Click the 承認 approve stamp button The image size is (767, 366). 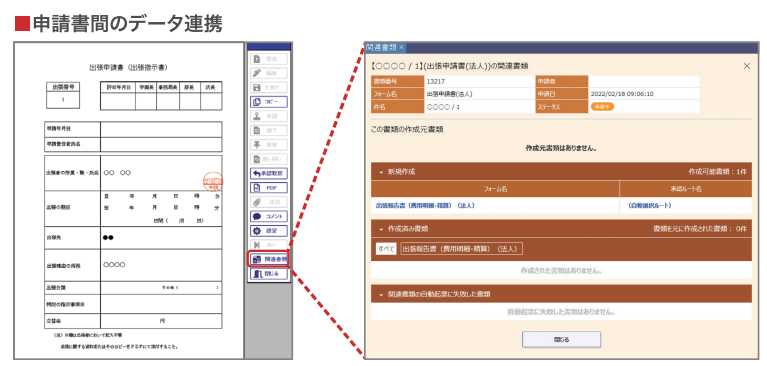pos(269,116)
